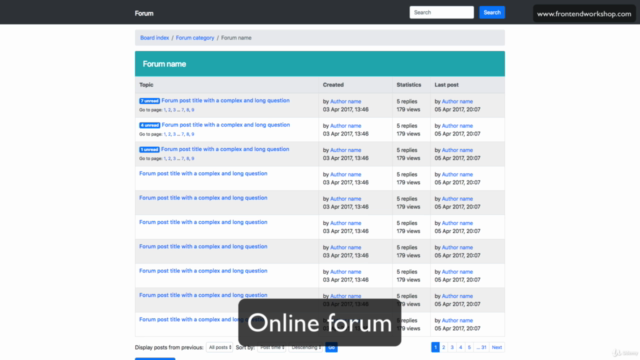Go to page 3 of 1-unread topic
This screenshot has width=640, height=360.
click(x=174, y=158)
